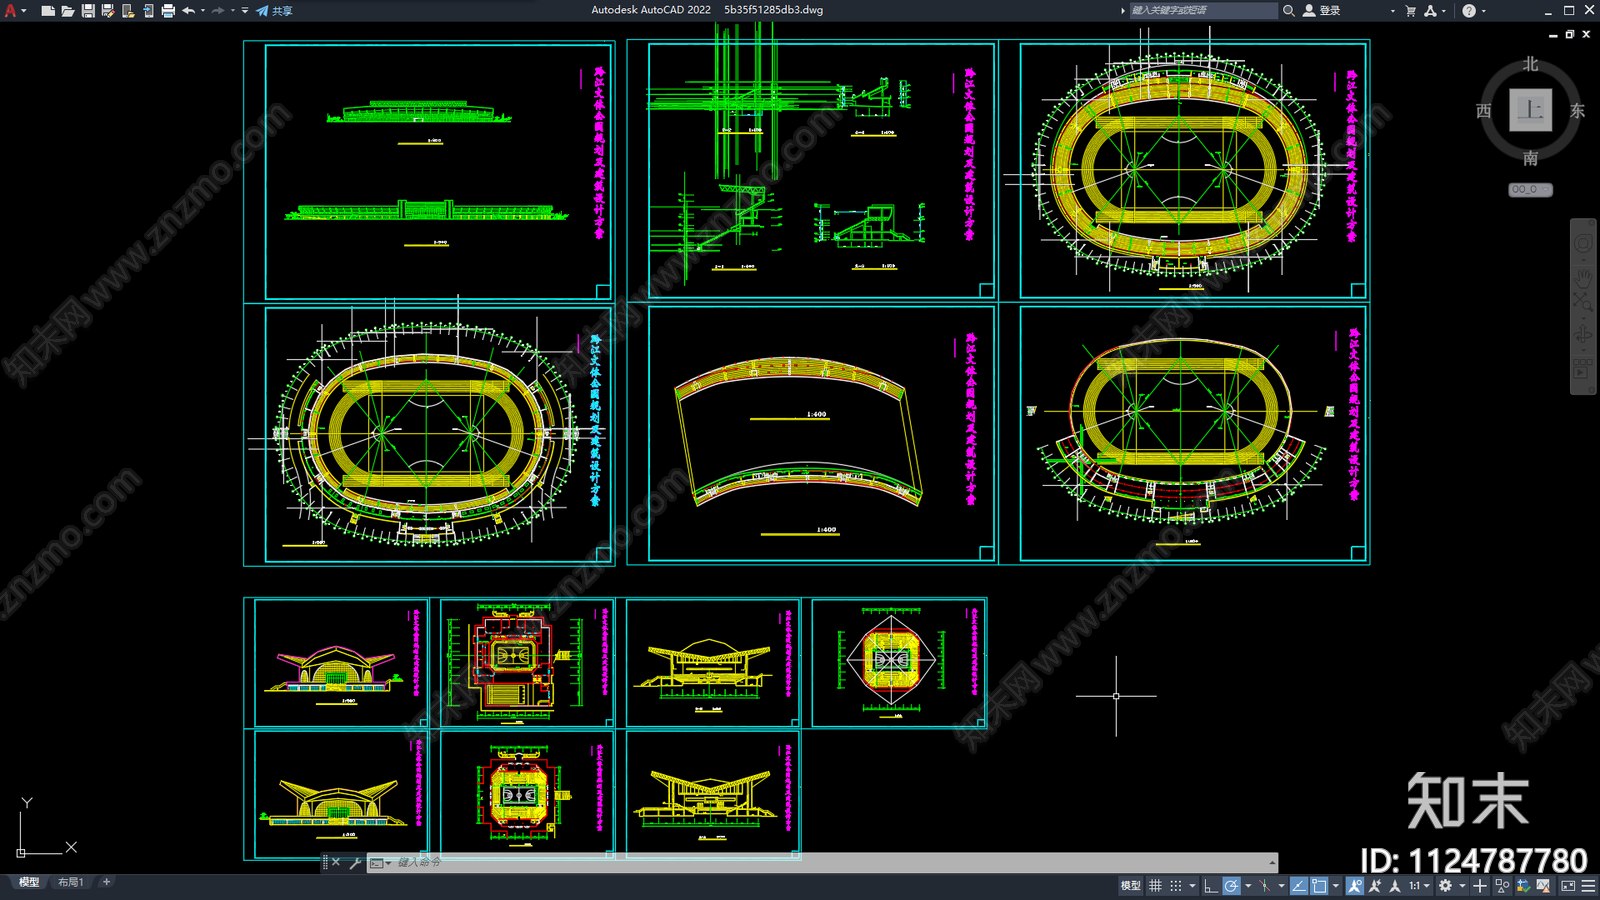Minimize the drawing window with its underscore icon
This screenshot has width=1600, height=900.
click(1552, 34)
